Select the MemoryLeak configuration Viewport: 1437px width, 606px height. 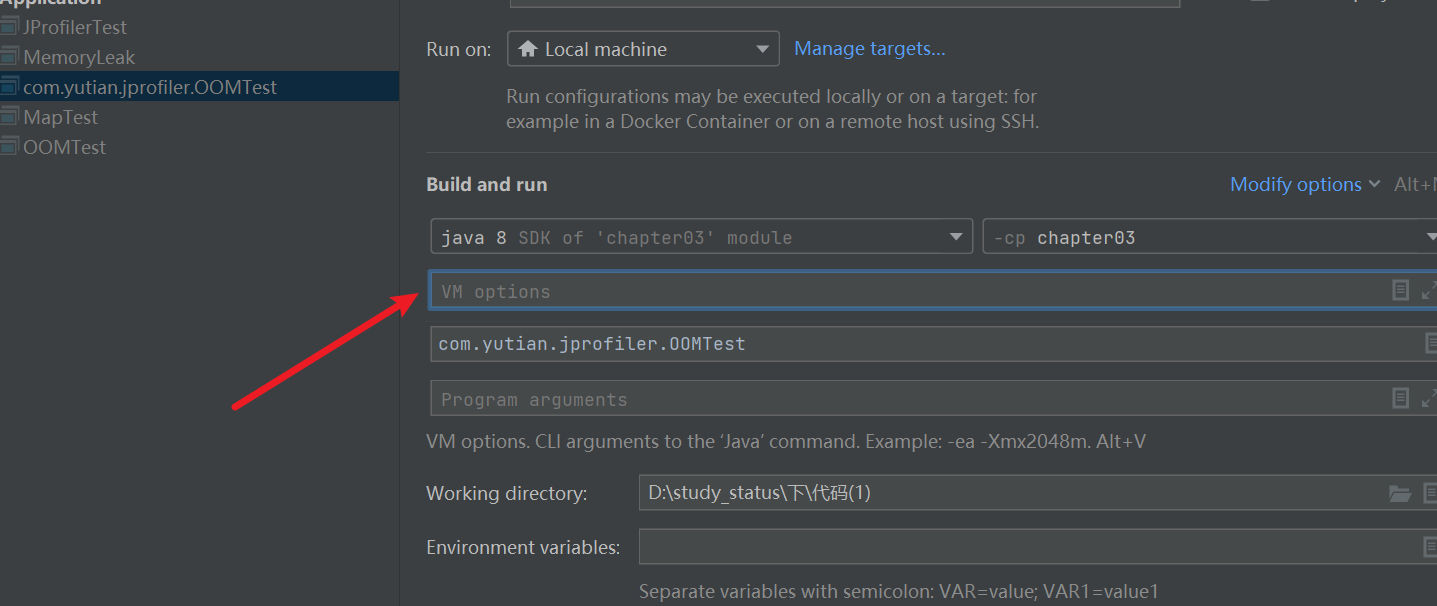[x=79, y=57]
